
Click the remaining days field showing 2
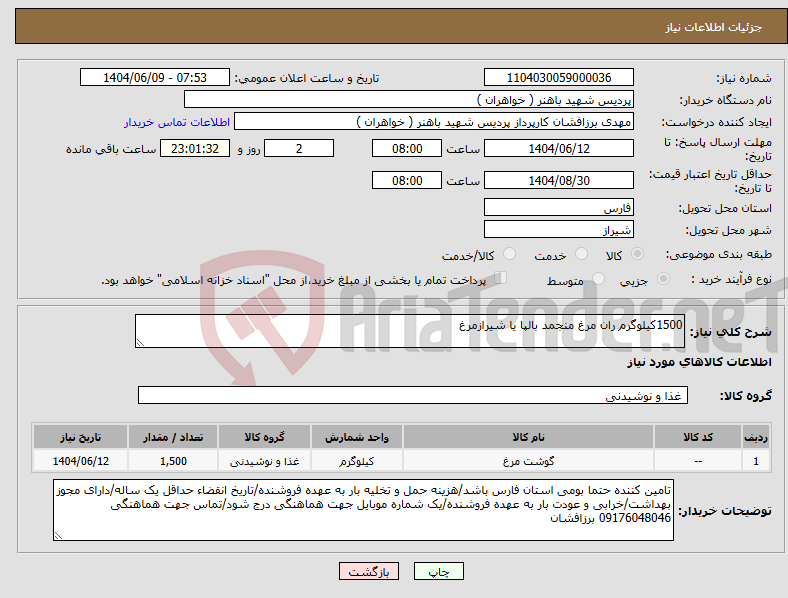click(x=299, y=148)
